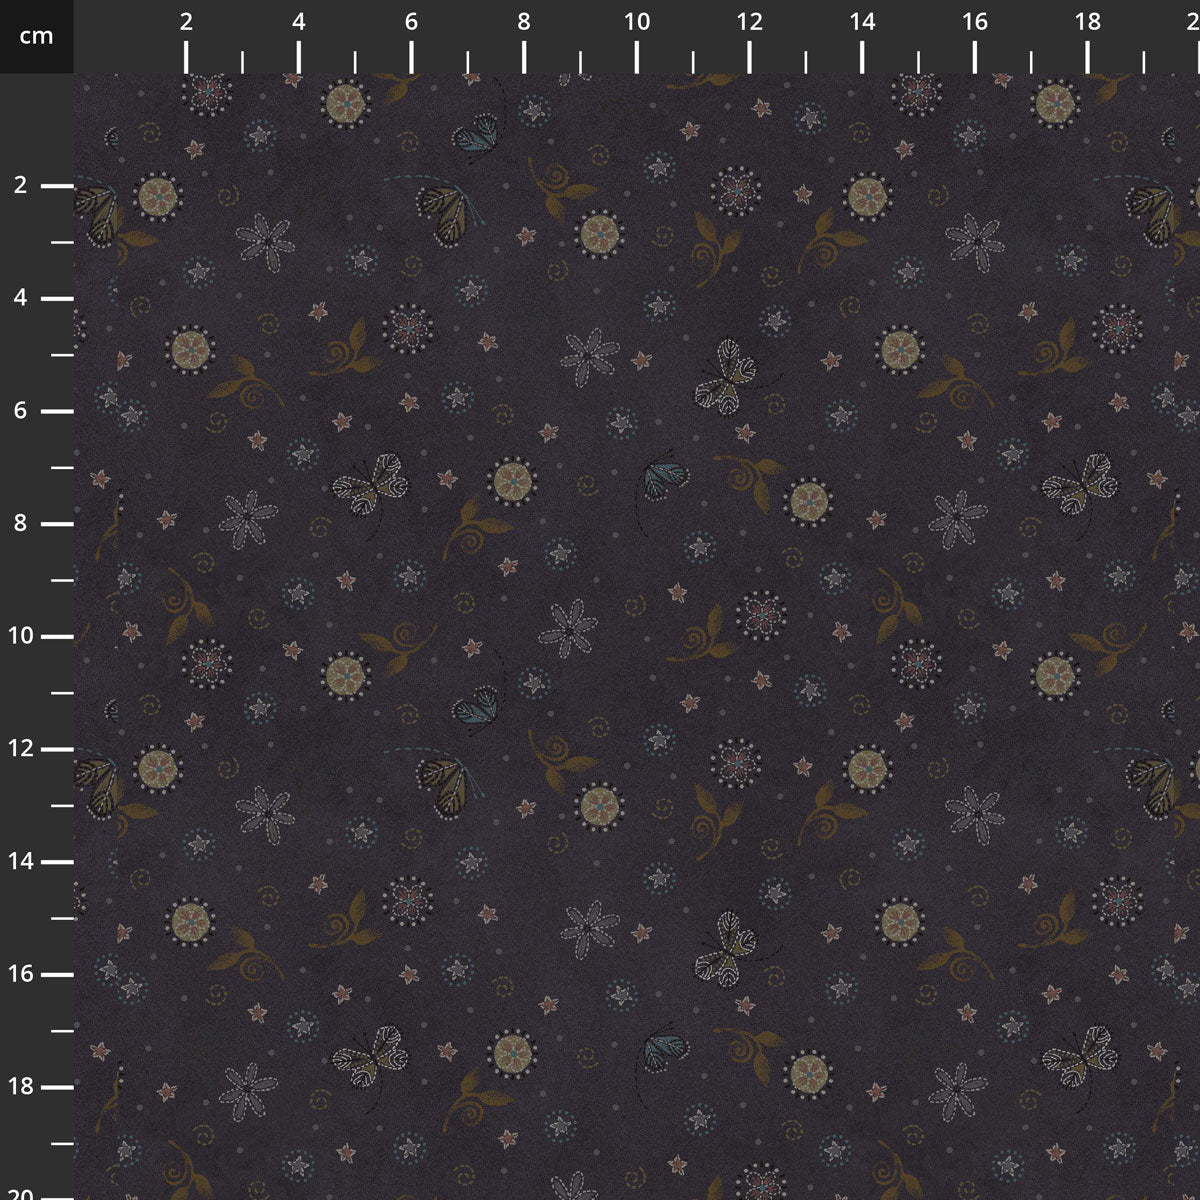This screenshot has width=1200, height=1200.
Task: Click the 14 cm label on the top ruler
Action: pyautogui.click(x=862, y=22)
